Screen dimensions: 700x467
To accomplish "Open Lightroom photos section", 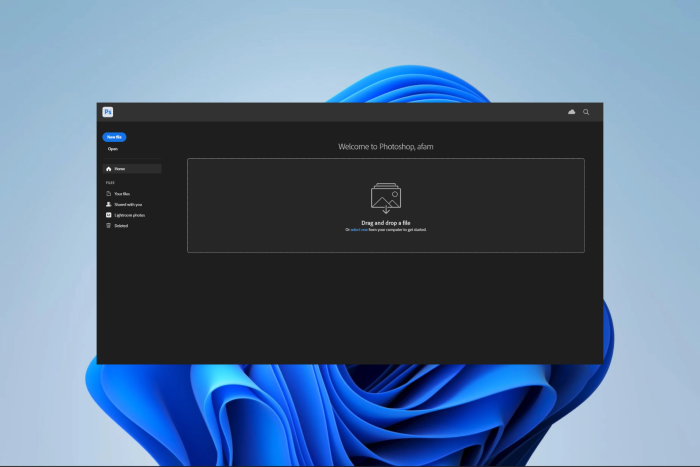I will (x=129, y=215).
